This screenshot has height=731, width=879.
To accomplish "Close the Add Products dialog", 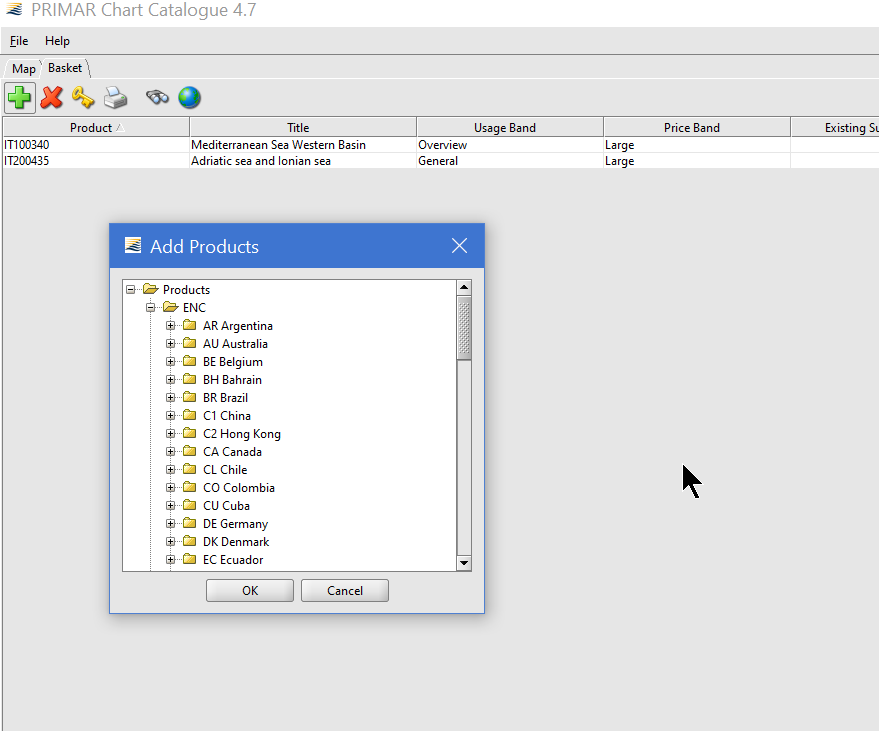I will (x=459, y=246).
